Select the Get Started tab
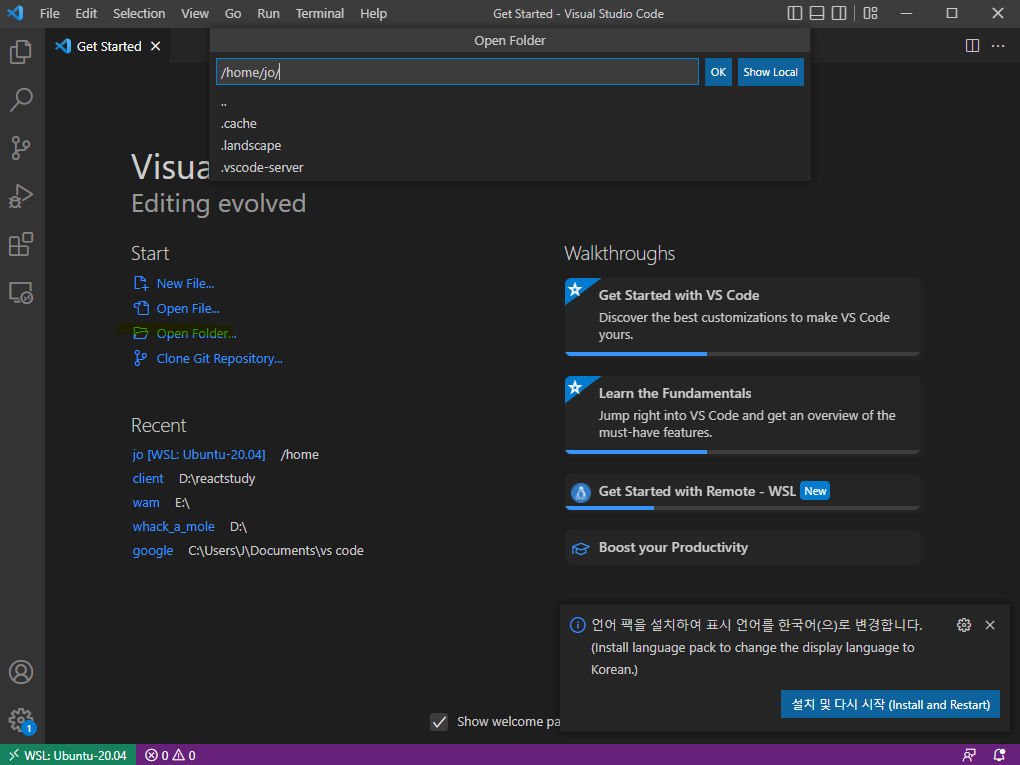This screenshot has width=1020, height=765. [x=107, y=46]
